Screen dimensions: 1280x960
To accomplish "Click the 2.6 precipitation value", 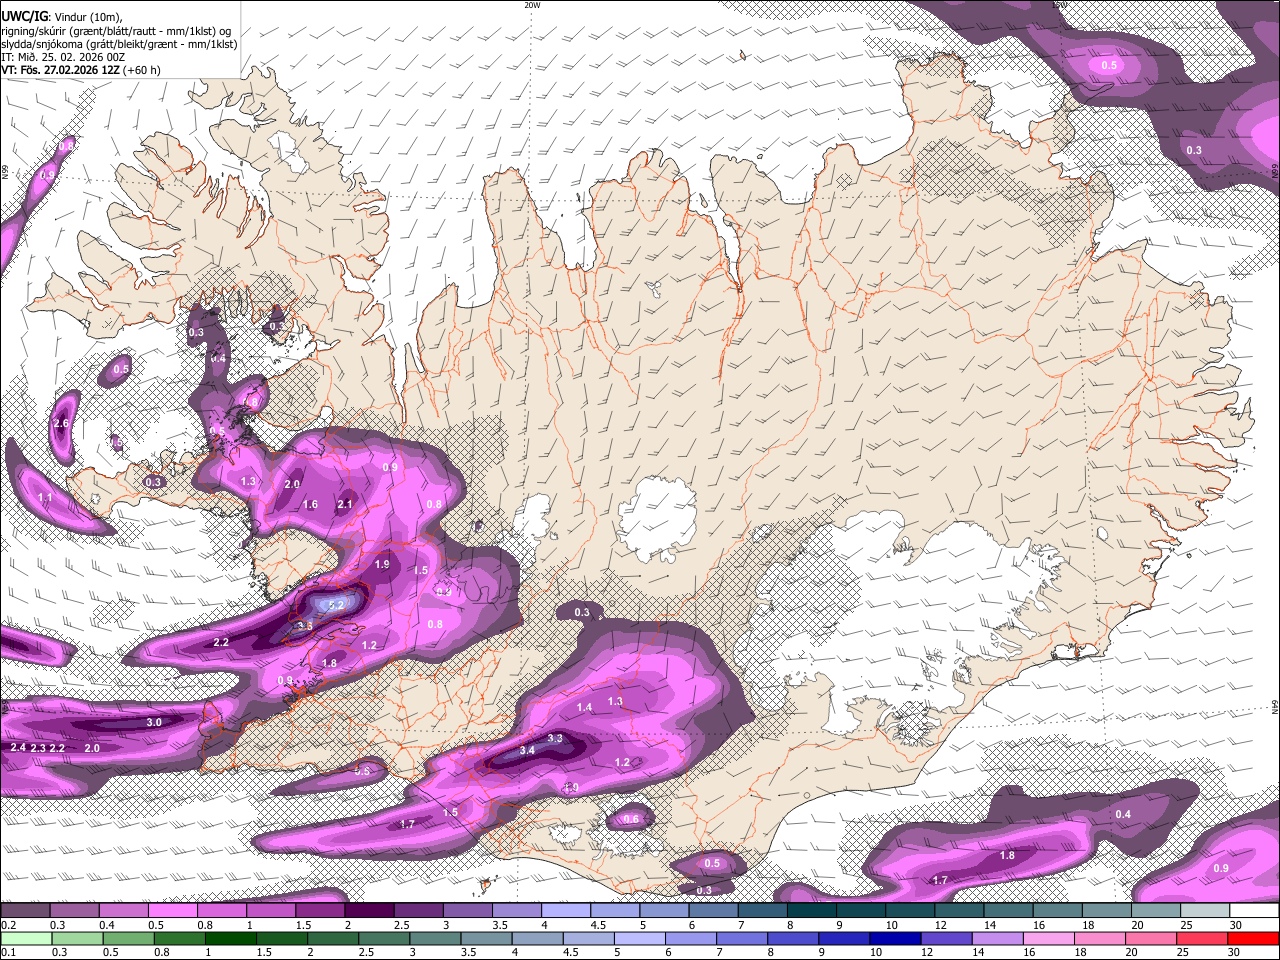I will 61,424.
